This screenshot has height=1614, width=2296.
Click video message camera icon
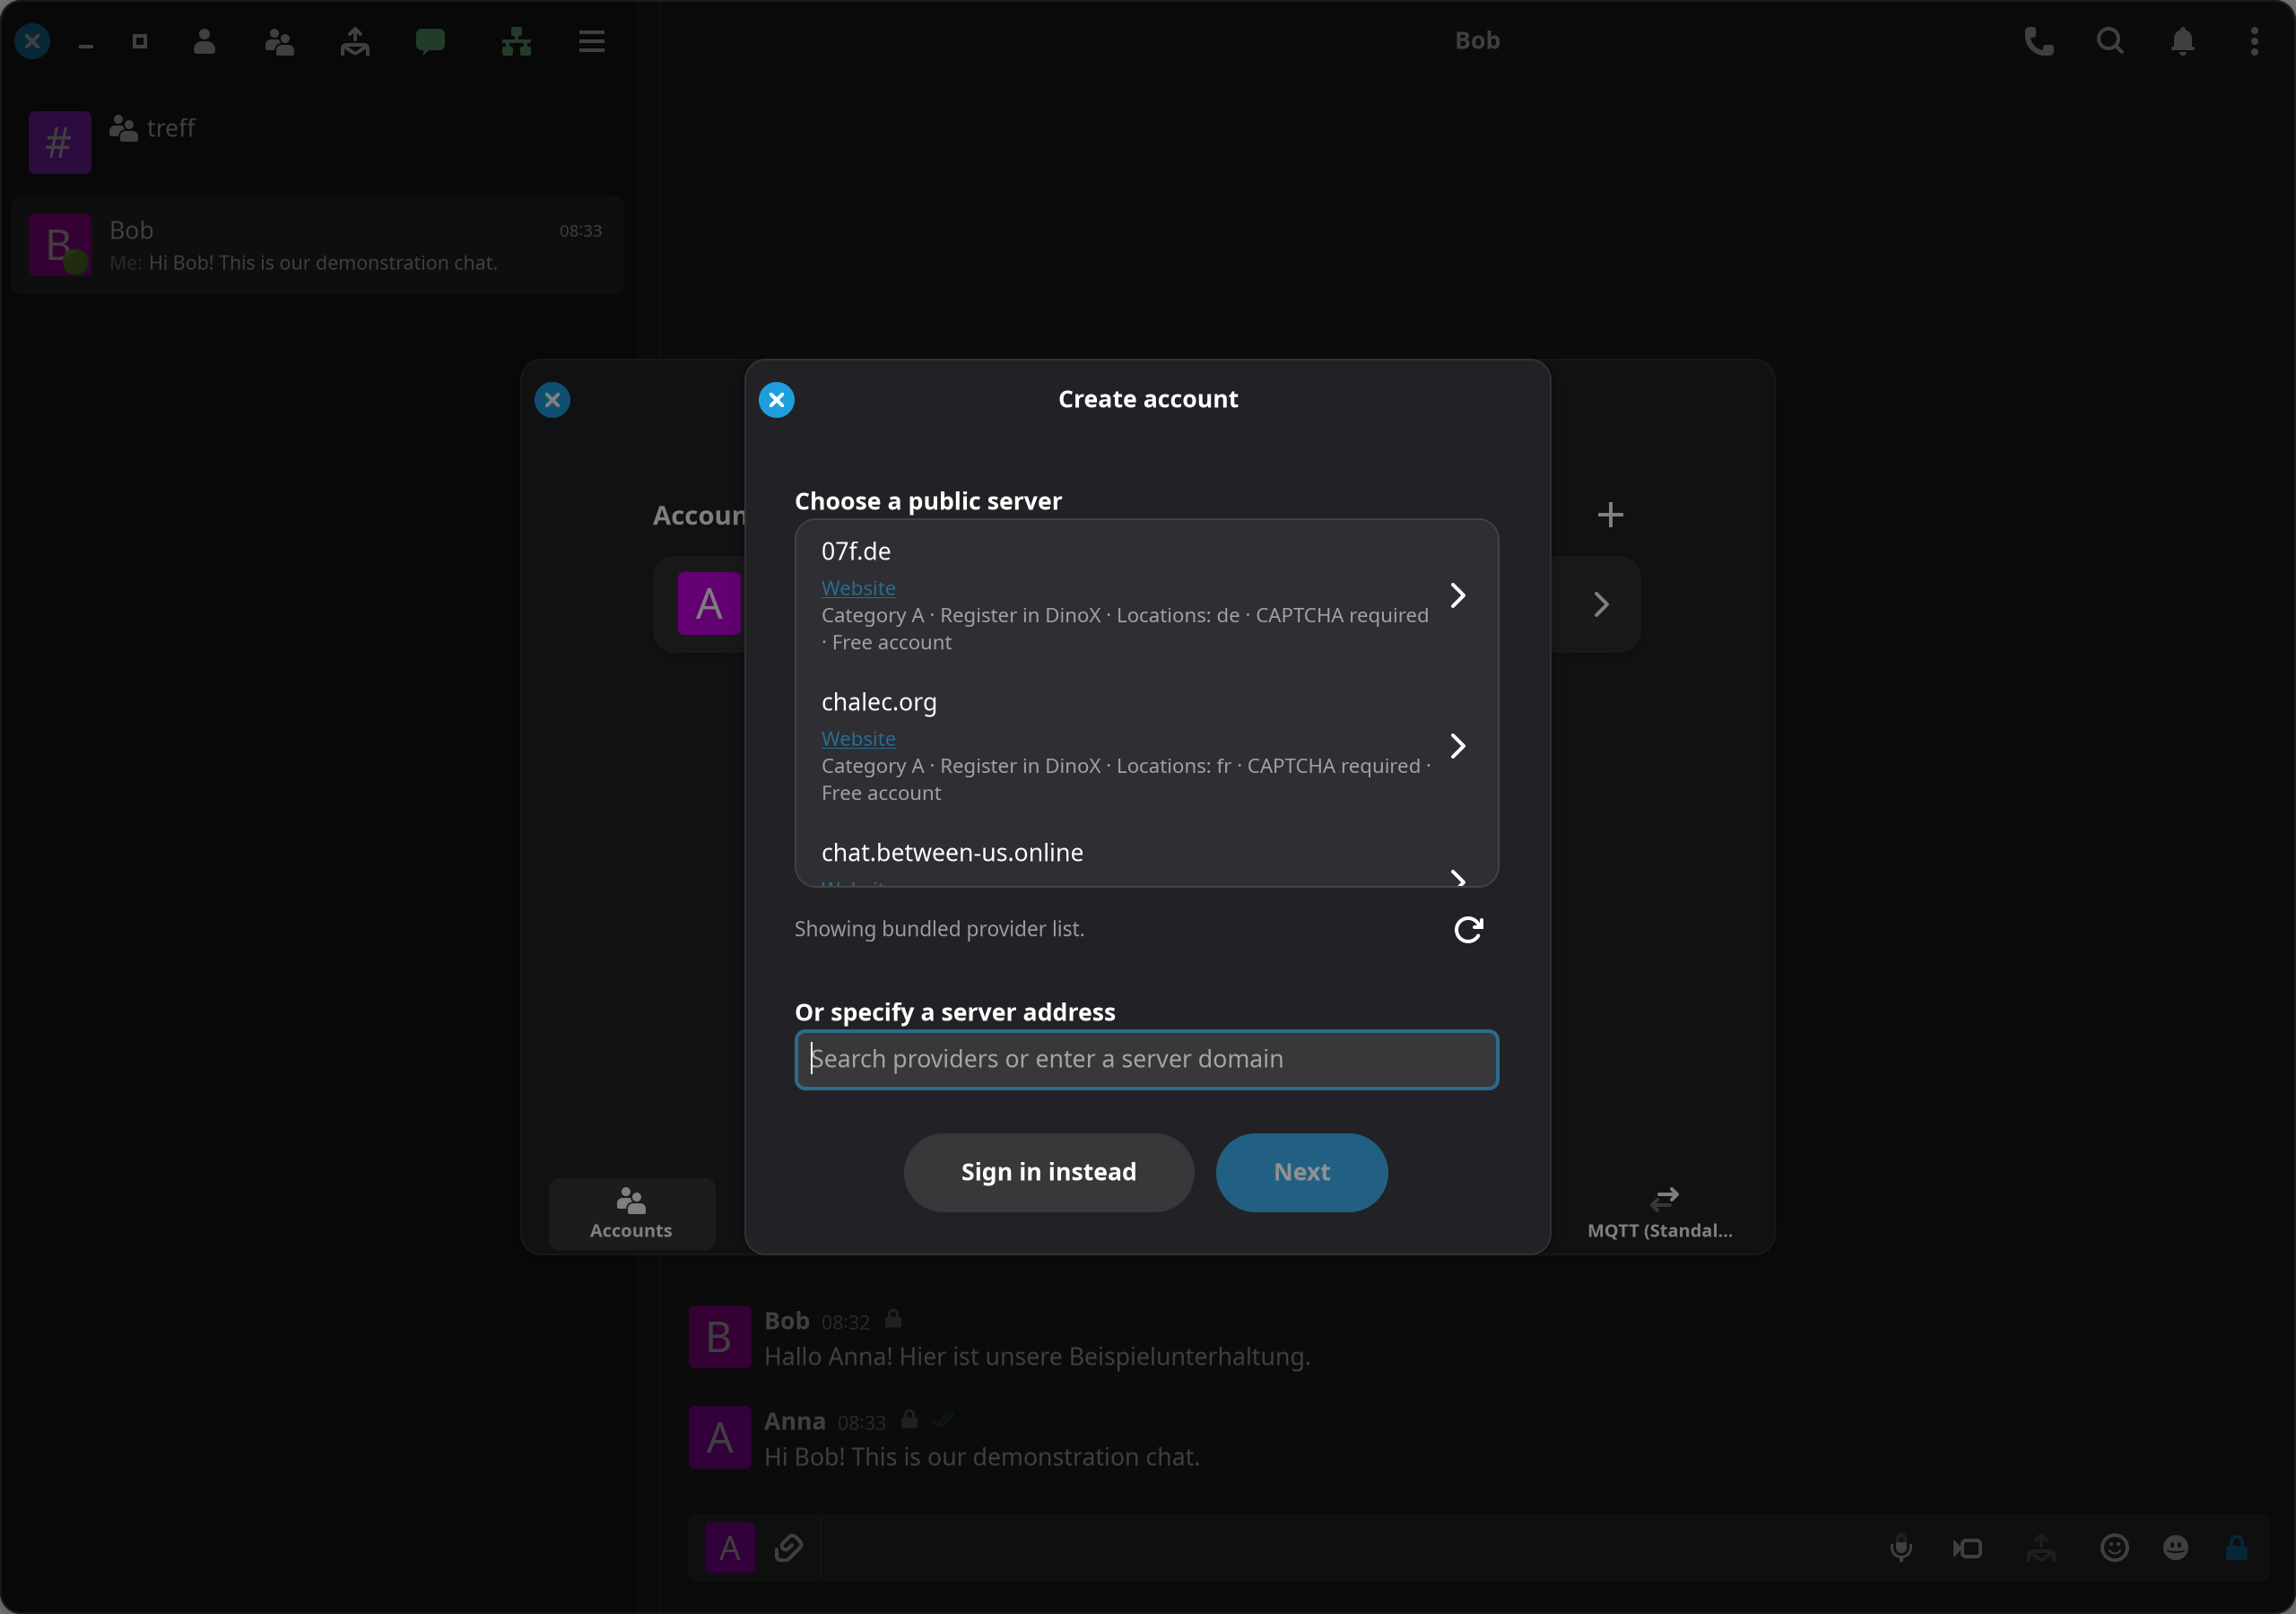[1968, 1548]
